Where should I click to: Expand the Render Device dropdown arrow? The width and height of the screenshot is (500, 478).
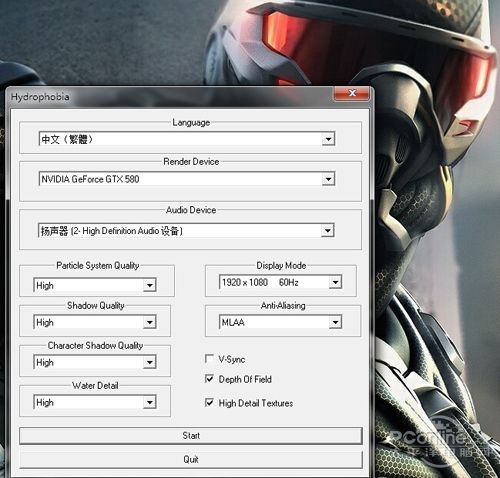point(328,179)
